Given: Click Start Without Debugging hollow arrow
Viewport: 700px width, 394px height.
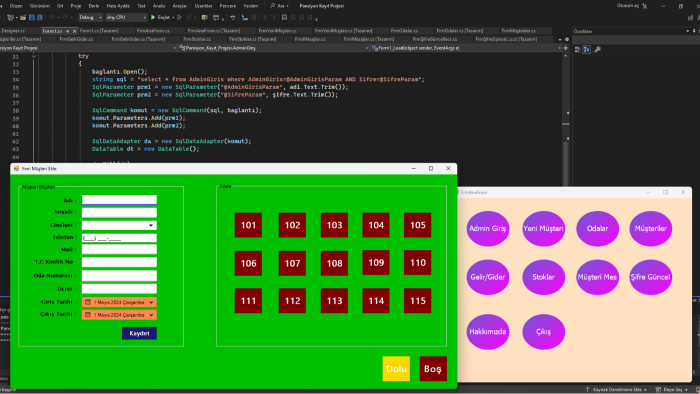Looking at the screenshot, I should pyautogui.click(x=179, y=17).
